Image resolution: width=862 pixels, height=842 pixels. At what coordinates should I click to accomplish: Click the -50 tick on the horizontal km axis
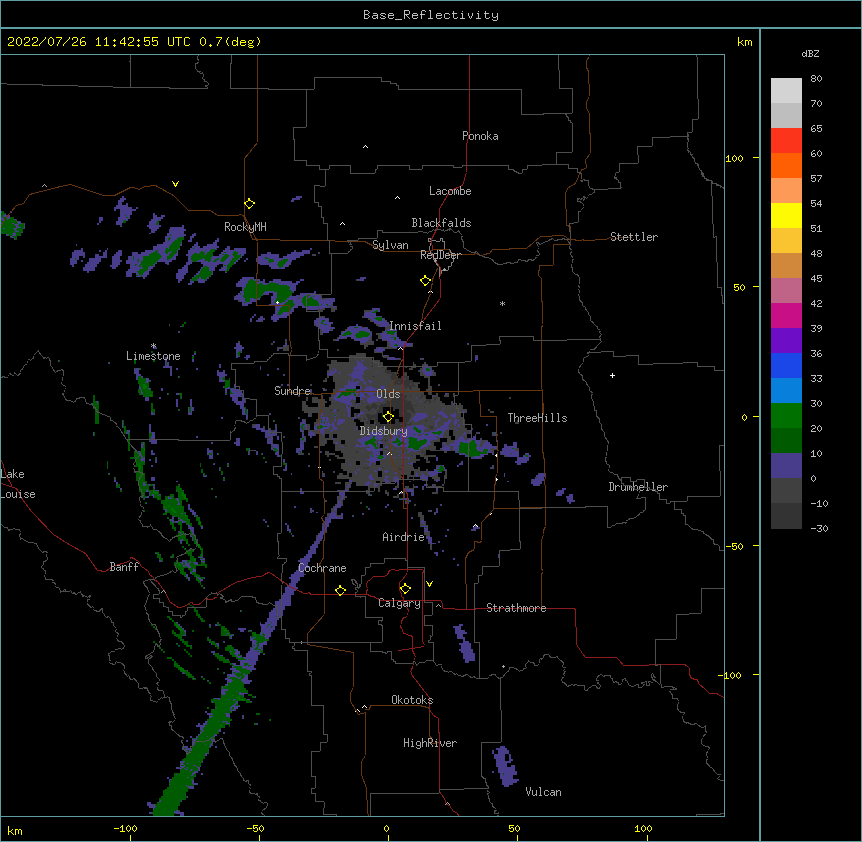[x=255, y=829]
